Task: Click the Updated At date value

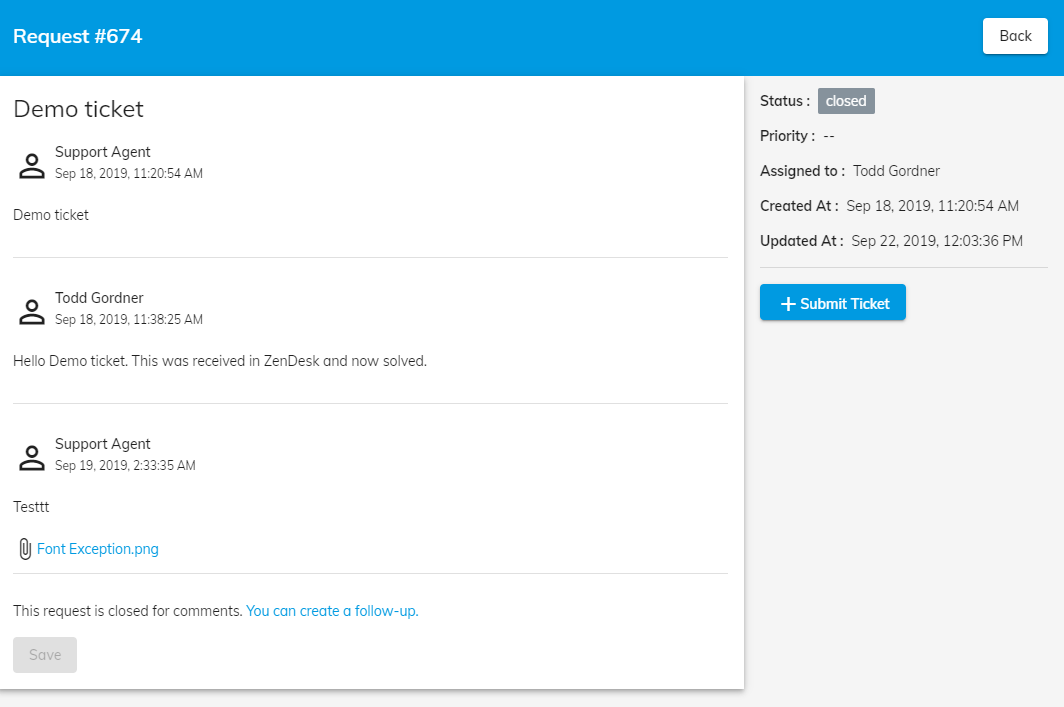Action: [x=937, y=241]
